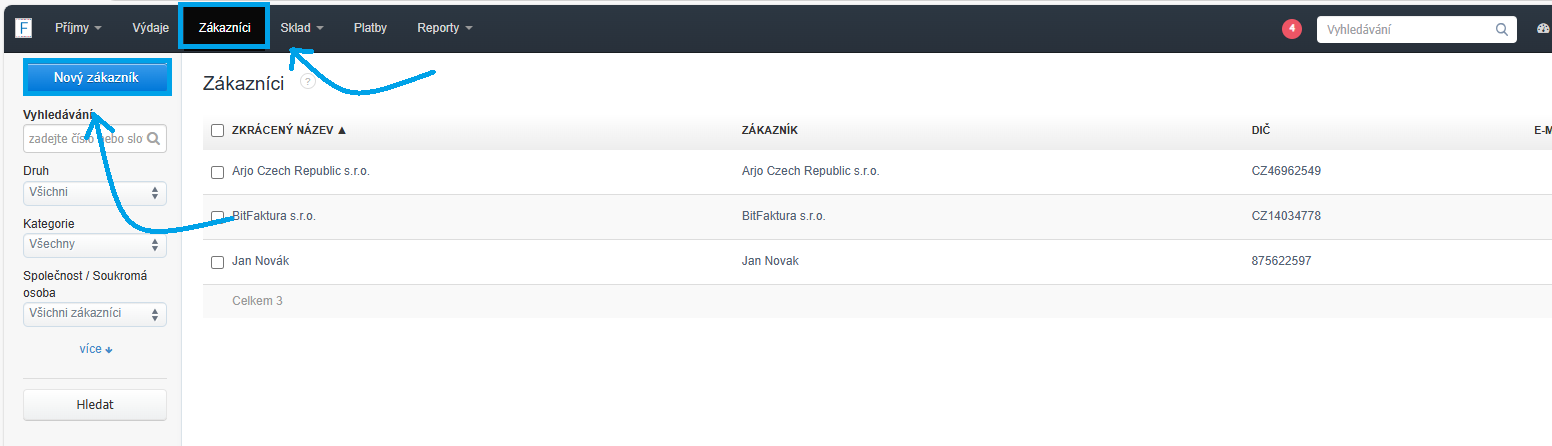
Task: Open the Příjmy menu
Action: point(78,28)
